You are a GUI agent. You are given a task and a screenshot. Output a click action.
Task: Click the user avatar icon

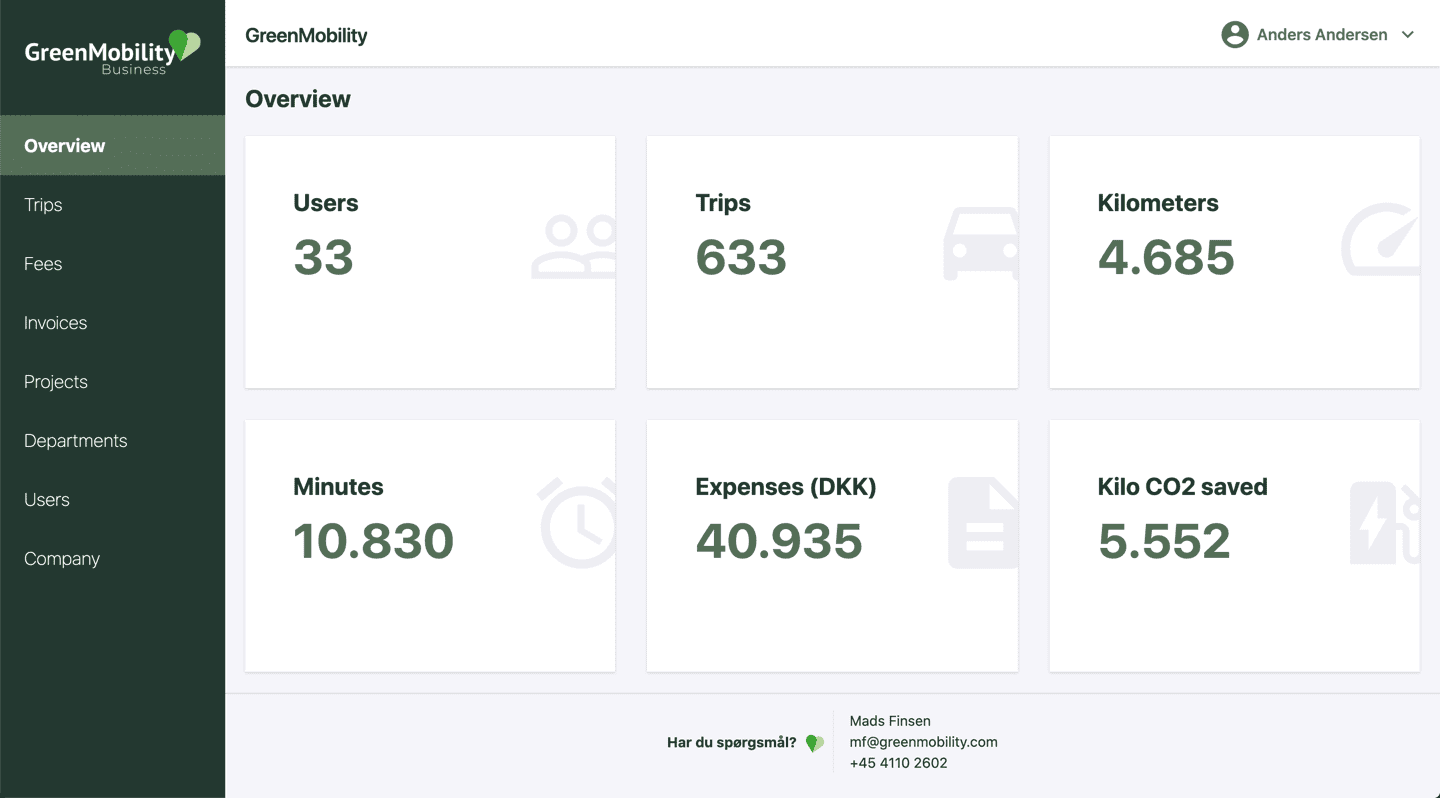point(1235,35)
